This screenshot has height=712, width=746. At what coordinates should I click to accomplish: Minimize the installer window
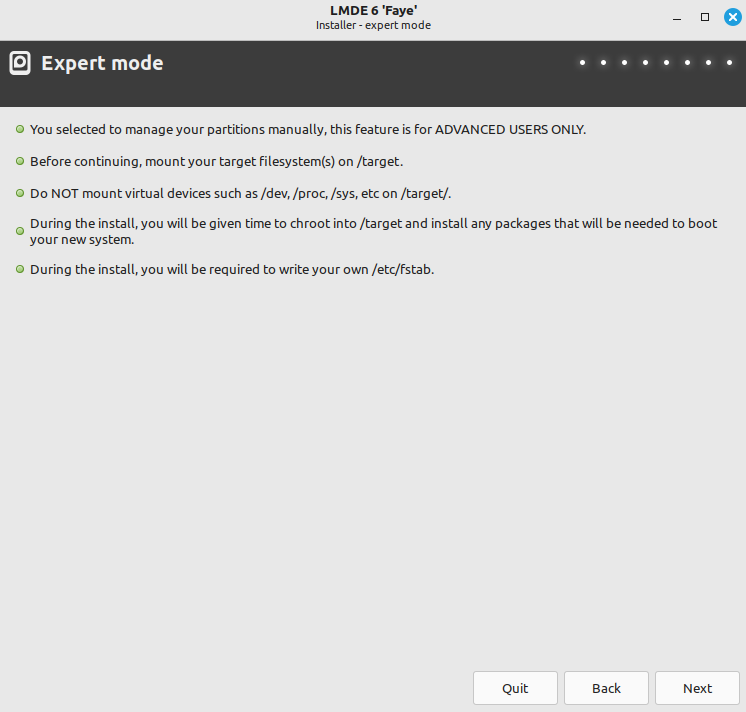click(677, 18)
